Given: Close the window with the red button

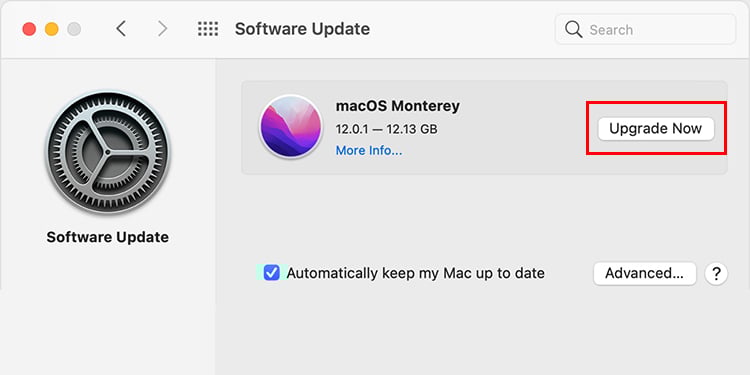Looking at the screenshot, I should pyautogui.click(x=29, y=29).
